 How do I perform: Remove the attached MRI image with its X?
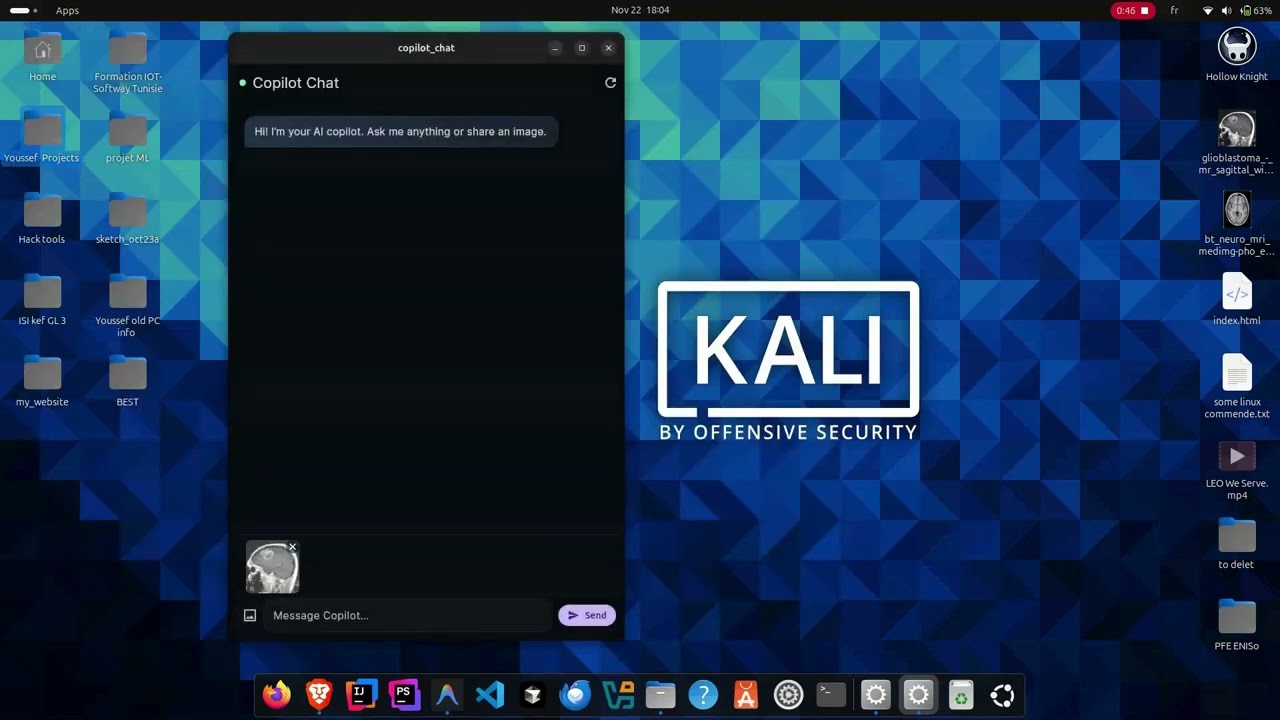click(x=292, y=547)
